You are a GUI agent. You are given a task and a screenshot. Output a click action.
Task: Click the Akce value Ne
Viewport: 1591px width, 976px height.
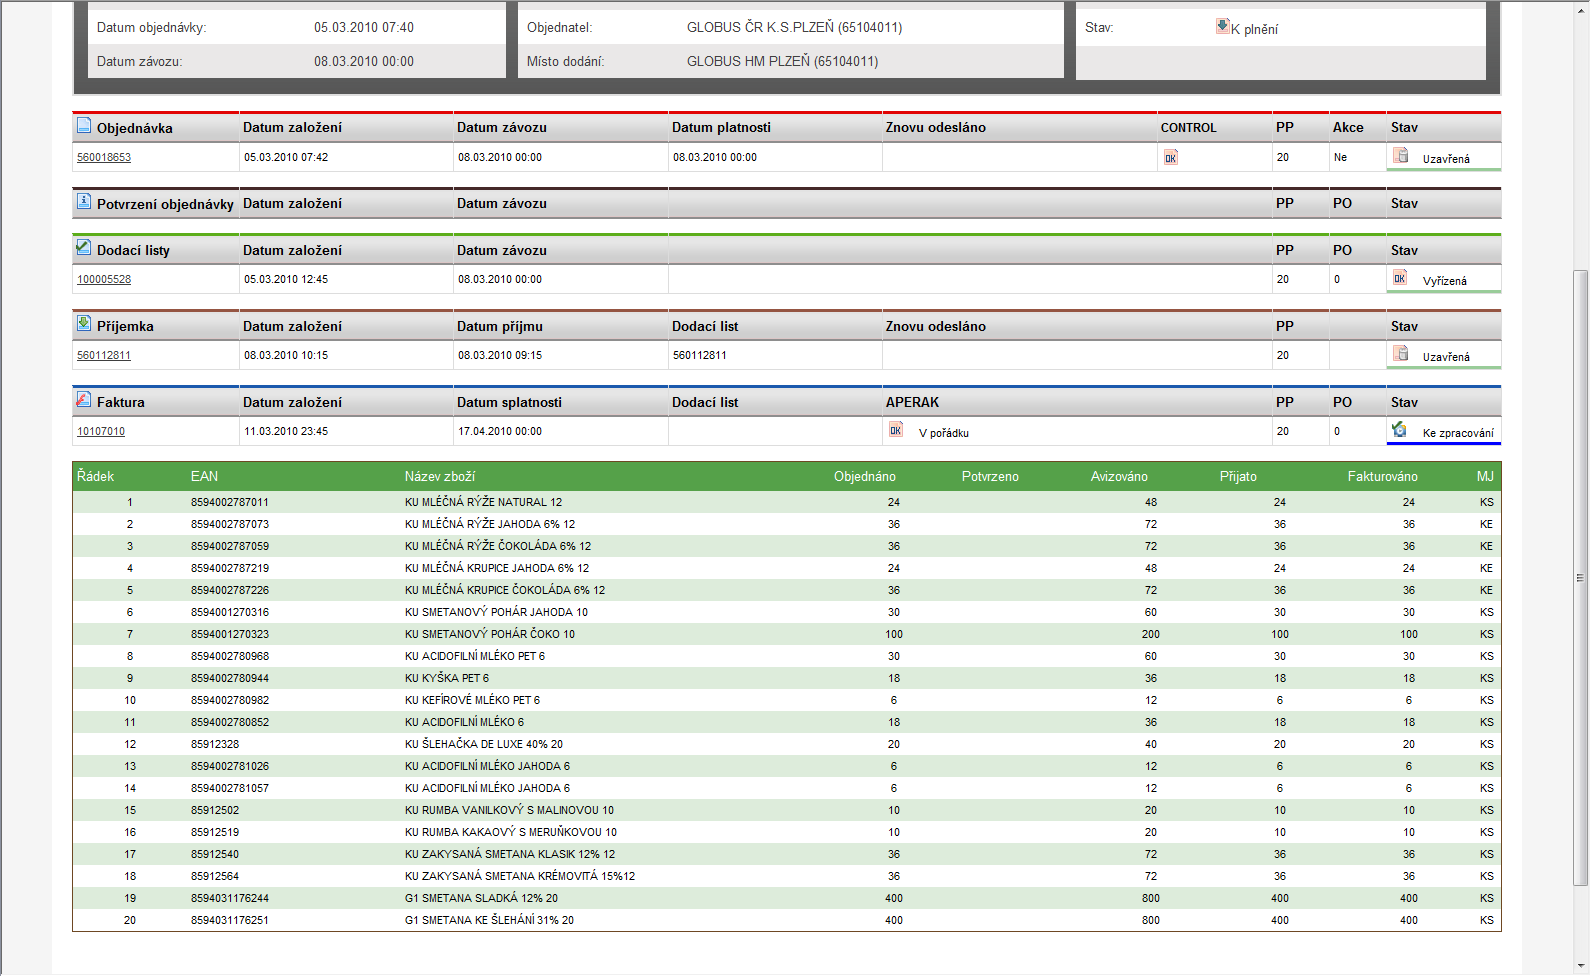click(1340, 157)
